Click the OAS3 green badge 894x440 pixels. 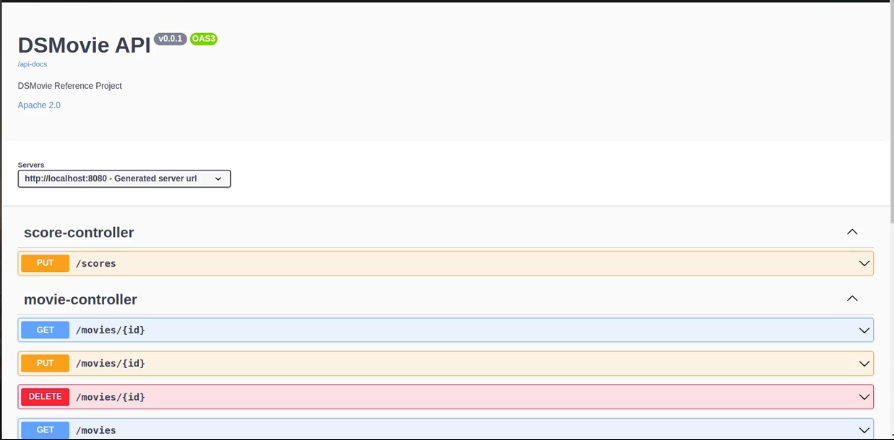(204, 39)
